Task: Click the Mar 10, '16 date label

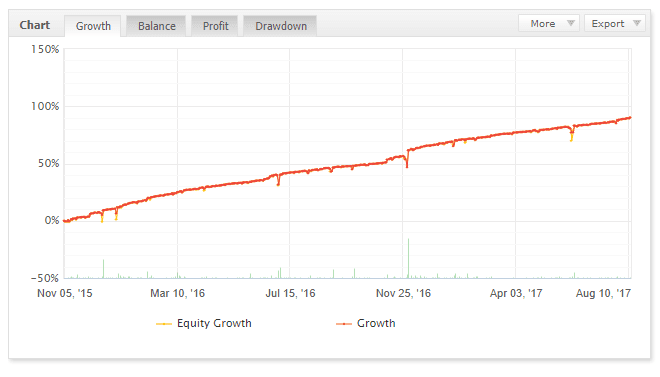Action: coord(177,293)
